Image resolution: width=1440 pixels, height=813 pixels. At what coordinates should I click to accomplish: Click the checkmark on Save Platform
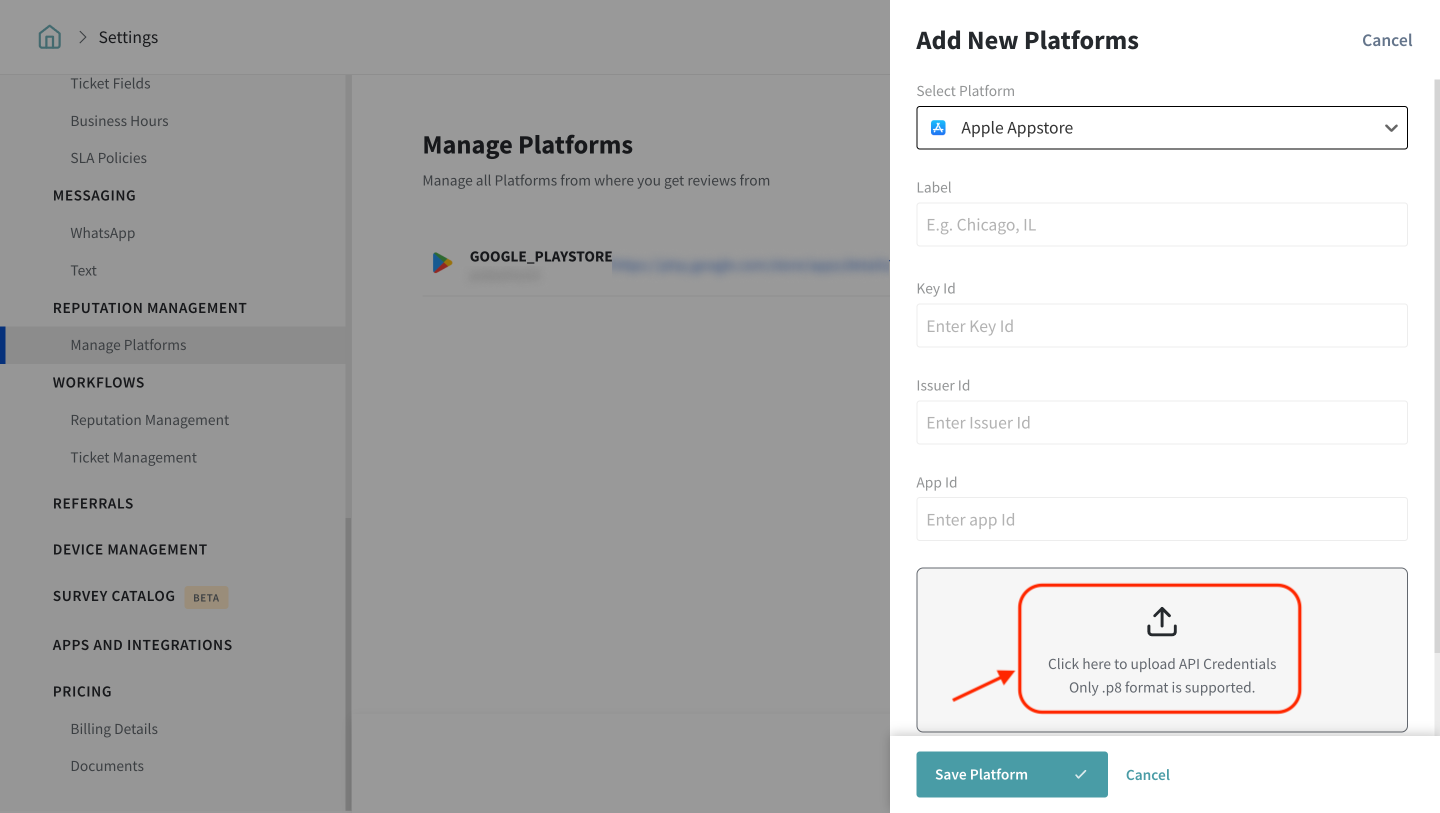[x=1081, y=775]
